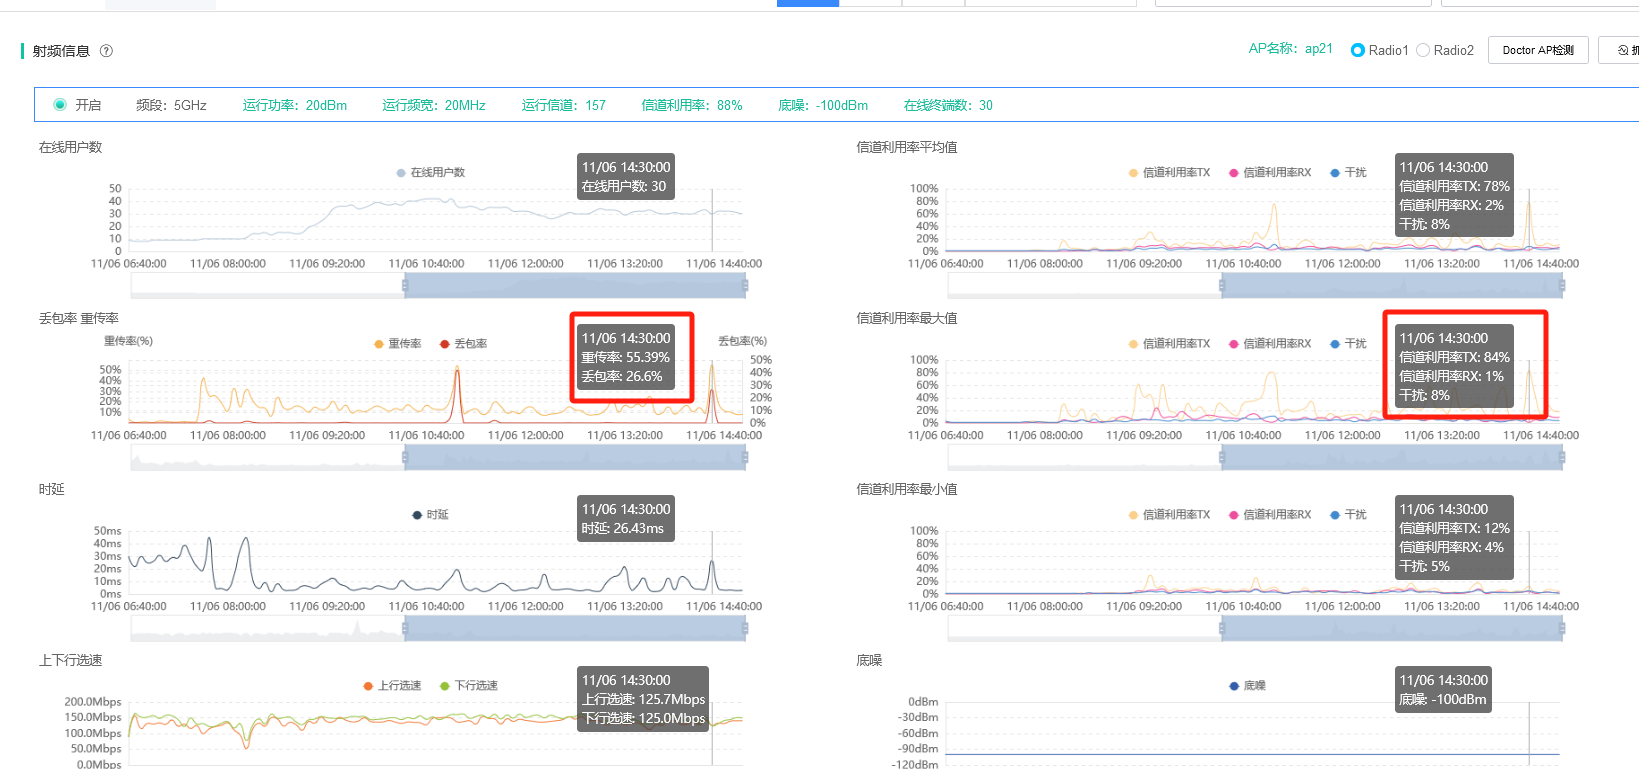This screenshot has height=769, width=1639.
Task: Click the 信道利用率: 88% status entry
Action: (x=692, y=105)
